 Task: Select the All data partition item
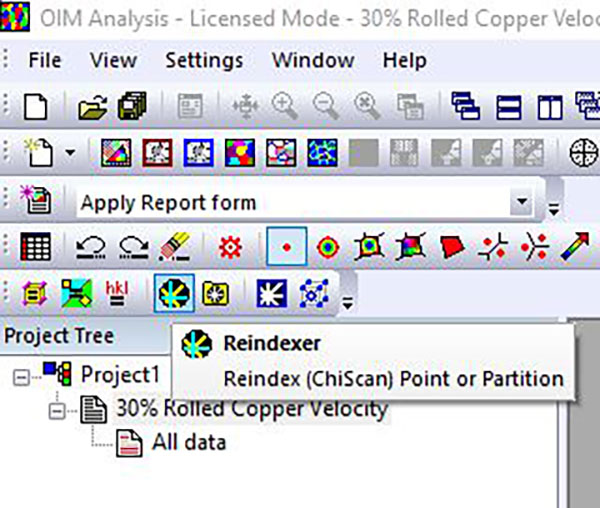(188, 442)
